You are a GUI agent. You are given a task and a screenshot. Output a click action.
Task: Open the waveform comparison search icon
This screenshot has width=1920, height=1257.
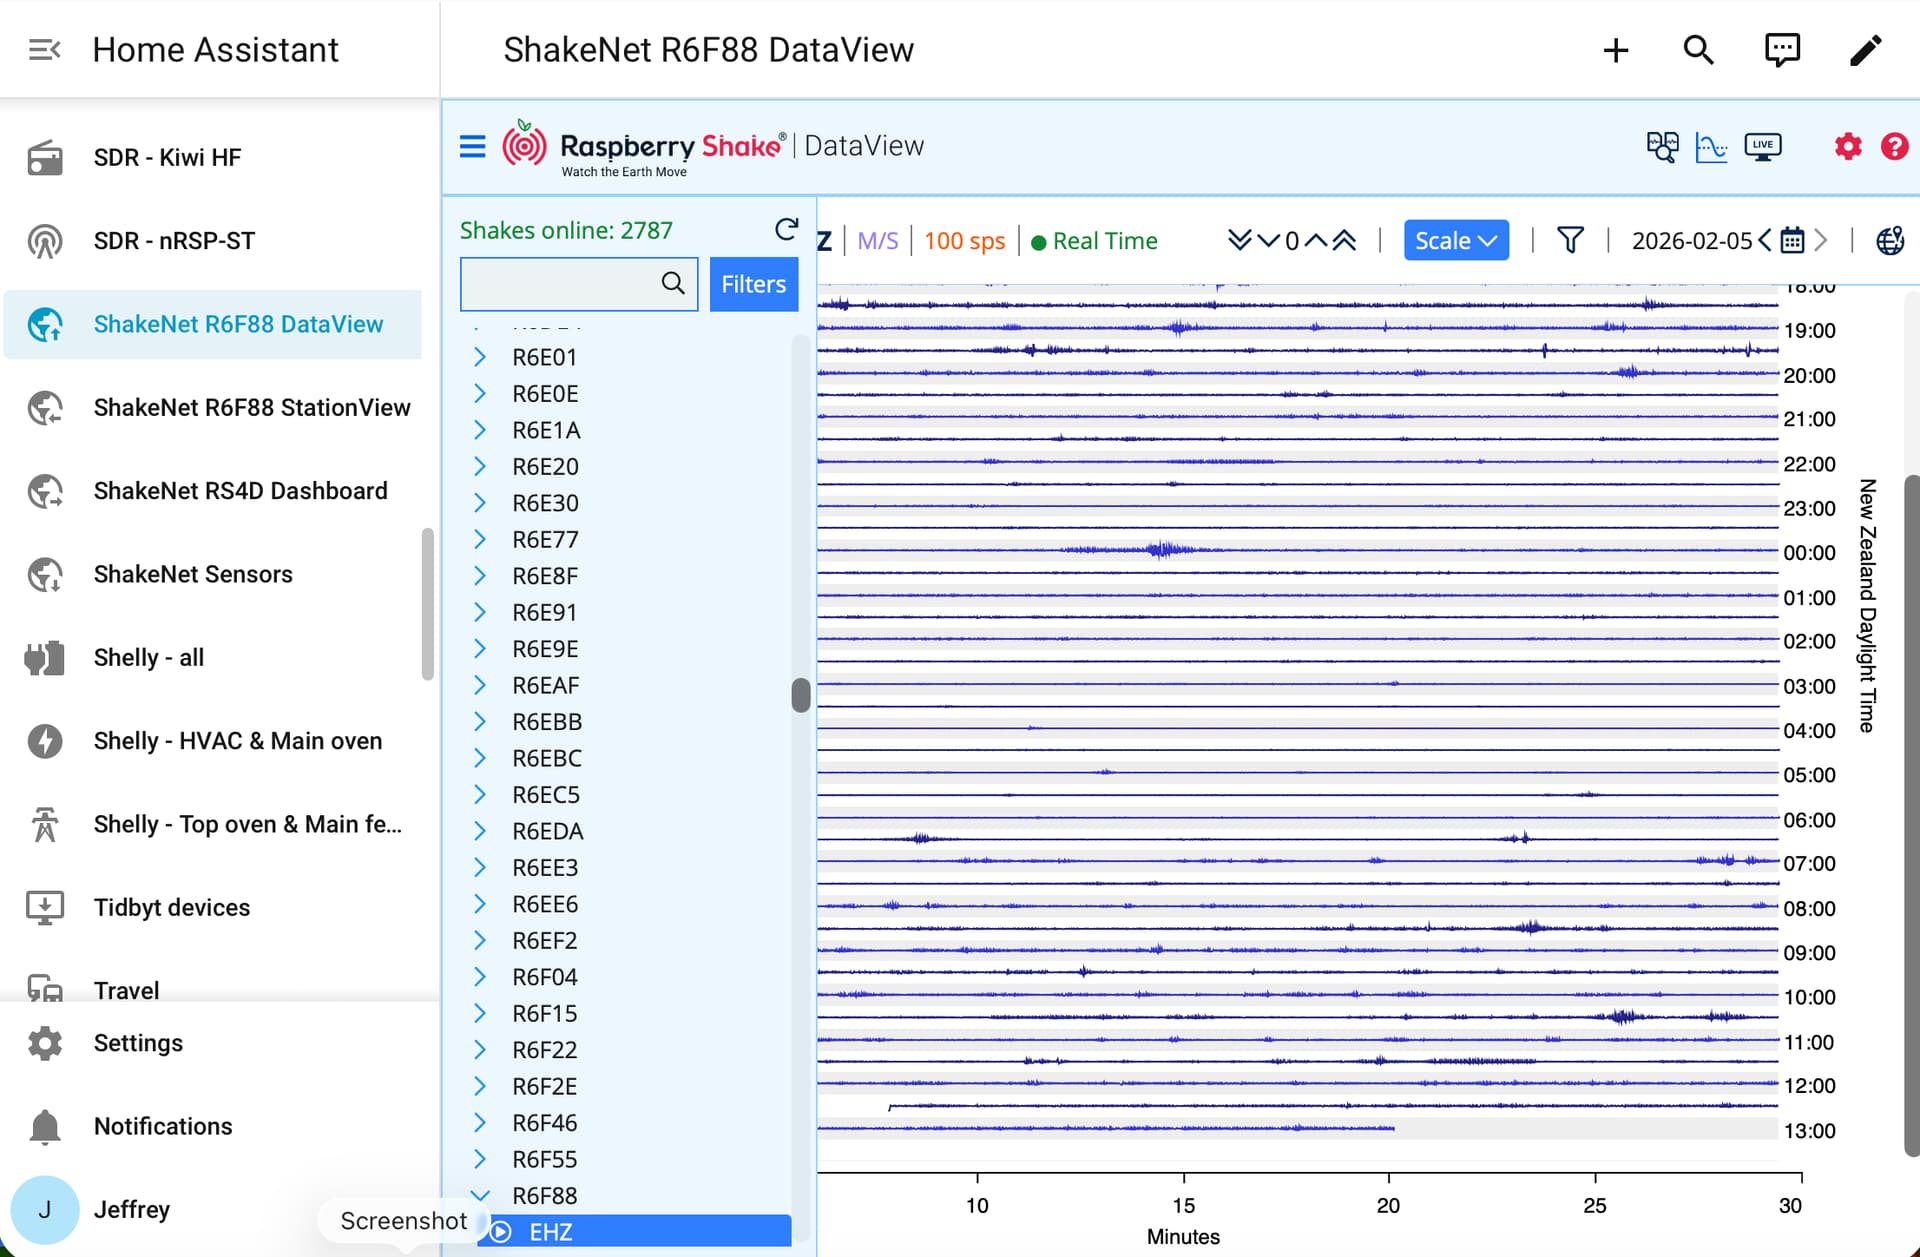tap(1662, 147)
